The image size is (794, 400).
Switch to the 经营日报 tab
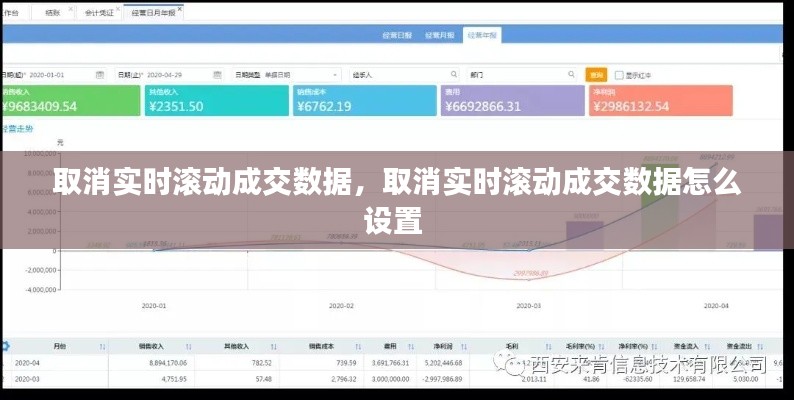tap(395, 34)
